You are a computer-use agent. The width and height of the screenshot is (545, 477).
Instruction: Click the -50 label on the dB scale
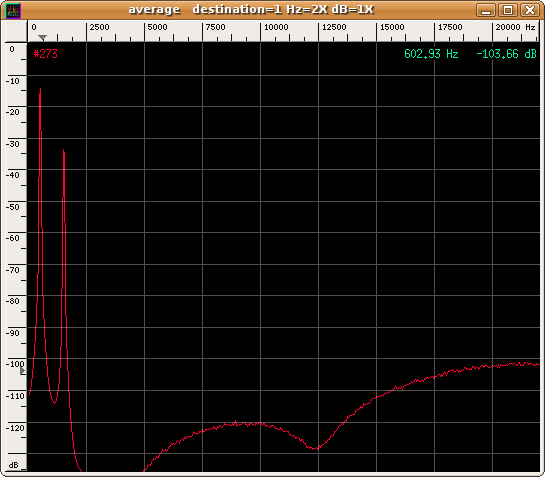click(13, 207)
